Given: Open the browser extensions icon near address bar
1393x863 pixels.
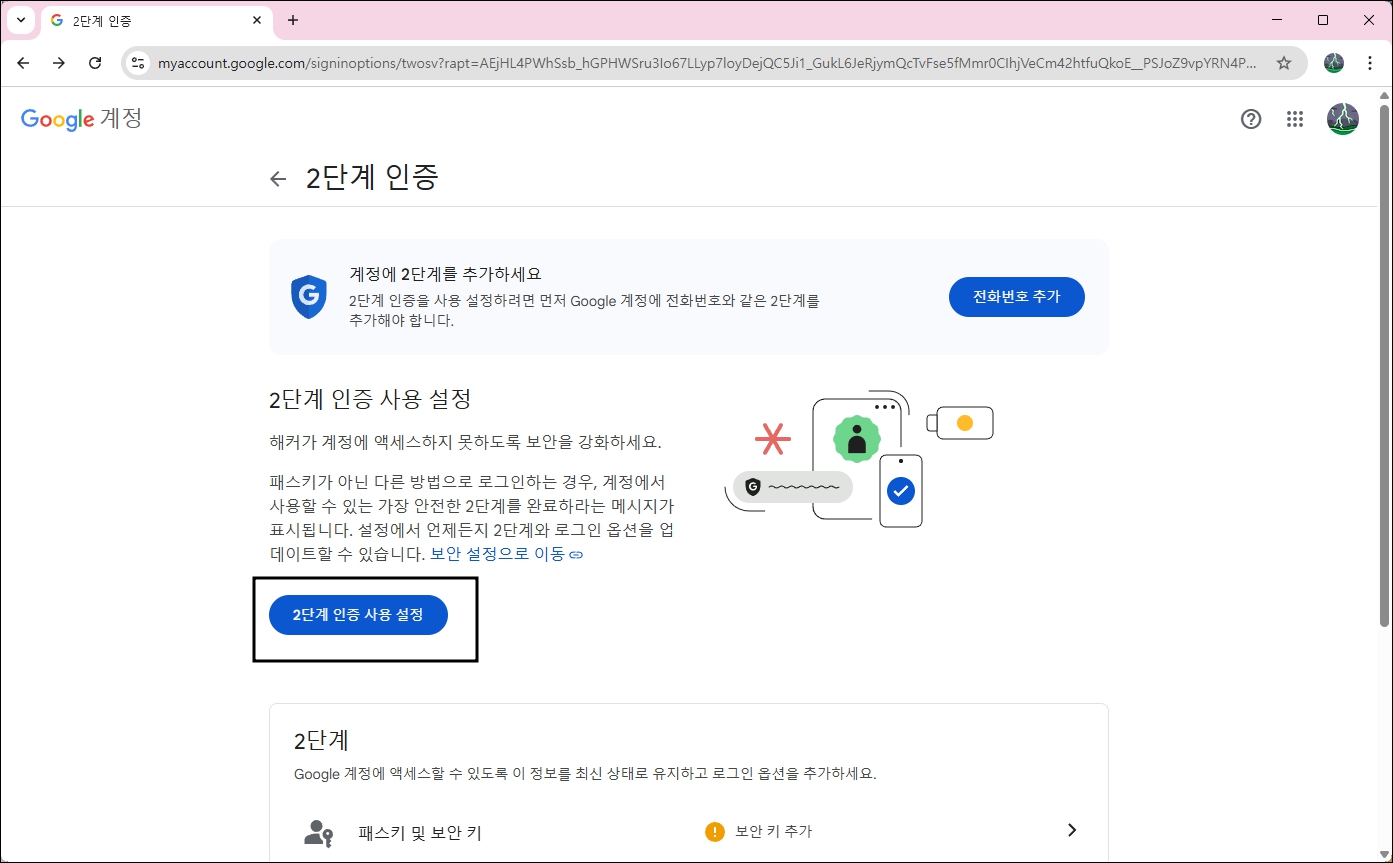Looking at the screenshot, I should (x=1333, y=62).
